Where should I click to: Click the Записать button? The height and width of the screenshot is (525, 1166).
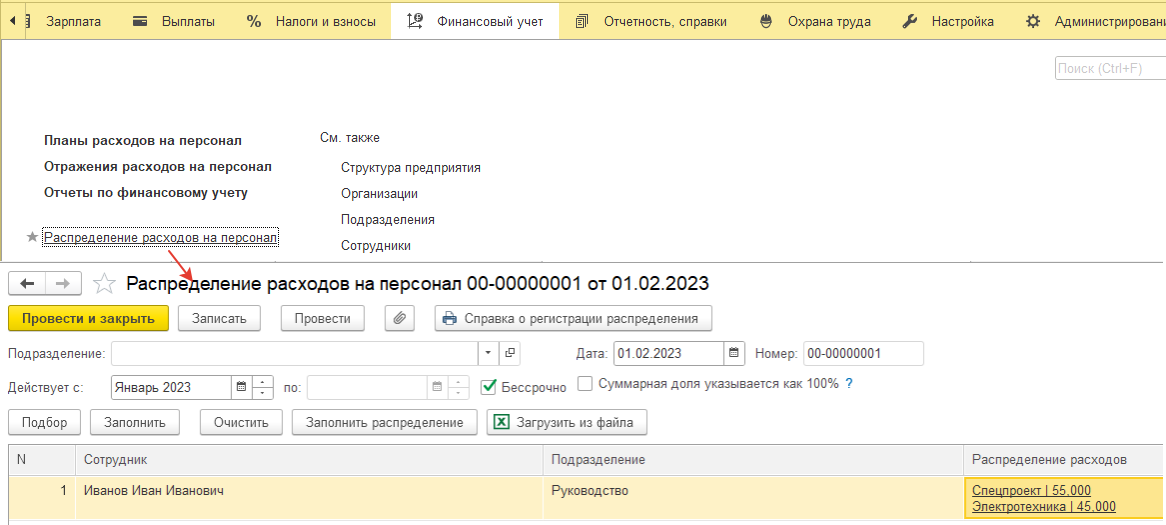coord(219,318)
